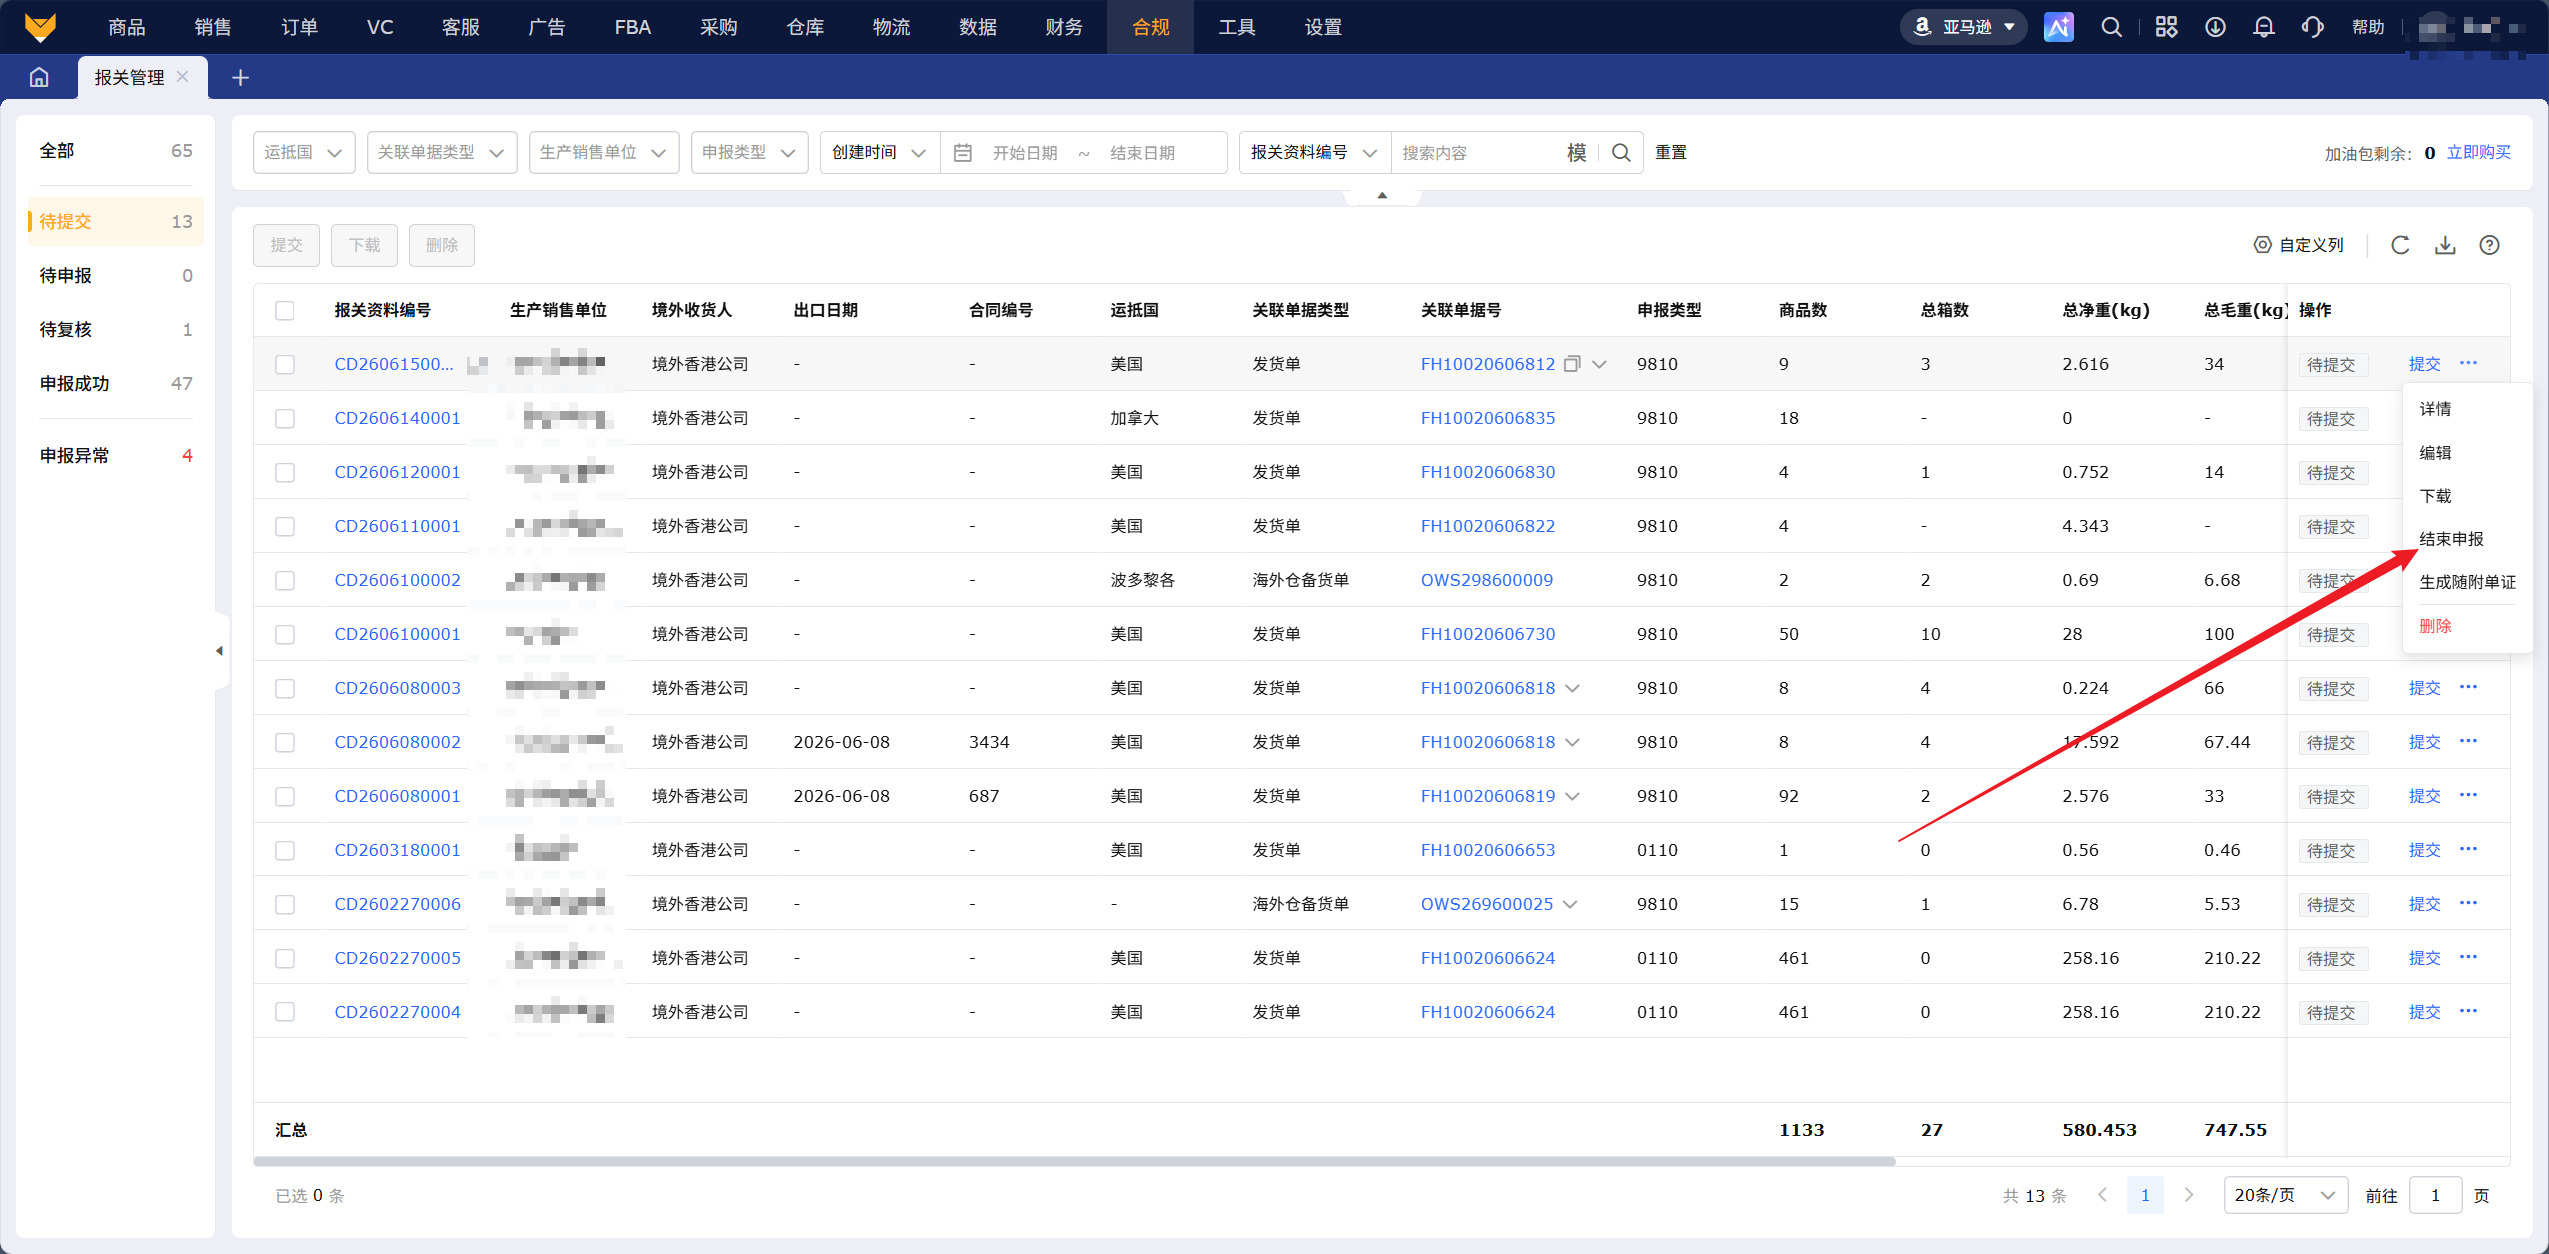Add a new tab with the plus icon

click(x=240, y=77)
